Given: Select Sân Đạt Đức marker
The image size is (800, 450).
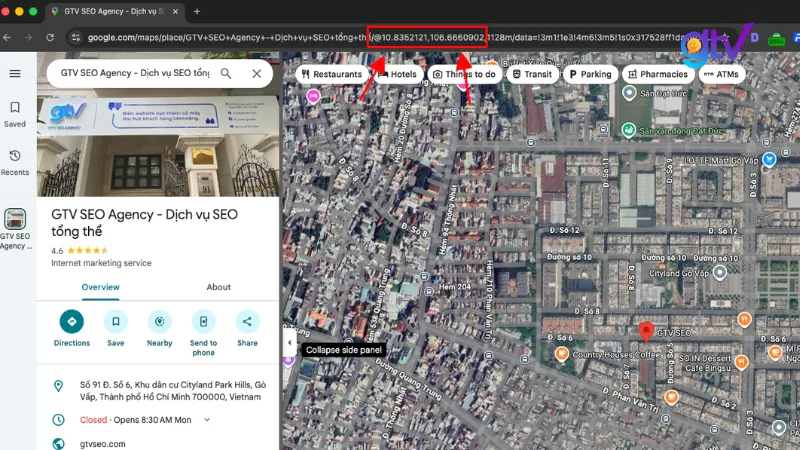Looking at the screenshot, I should click(x=629, y=93).
